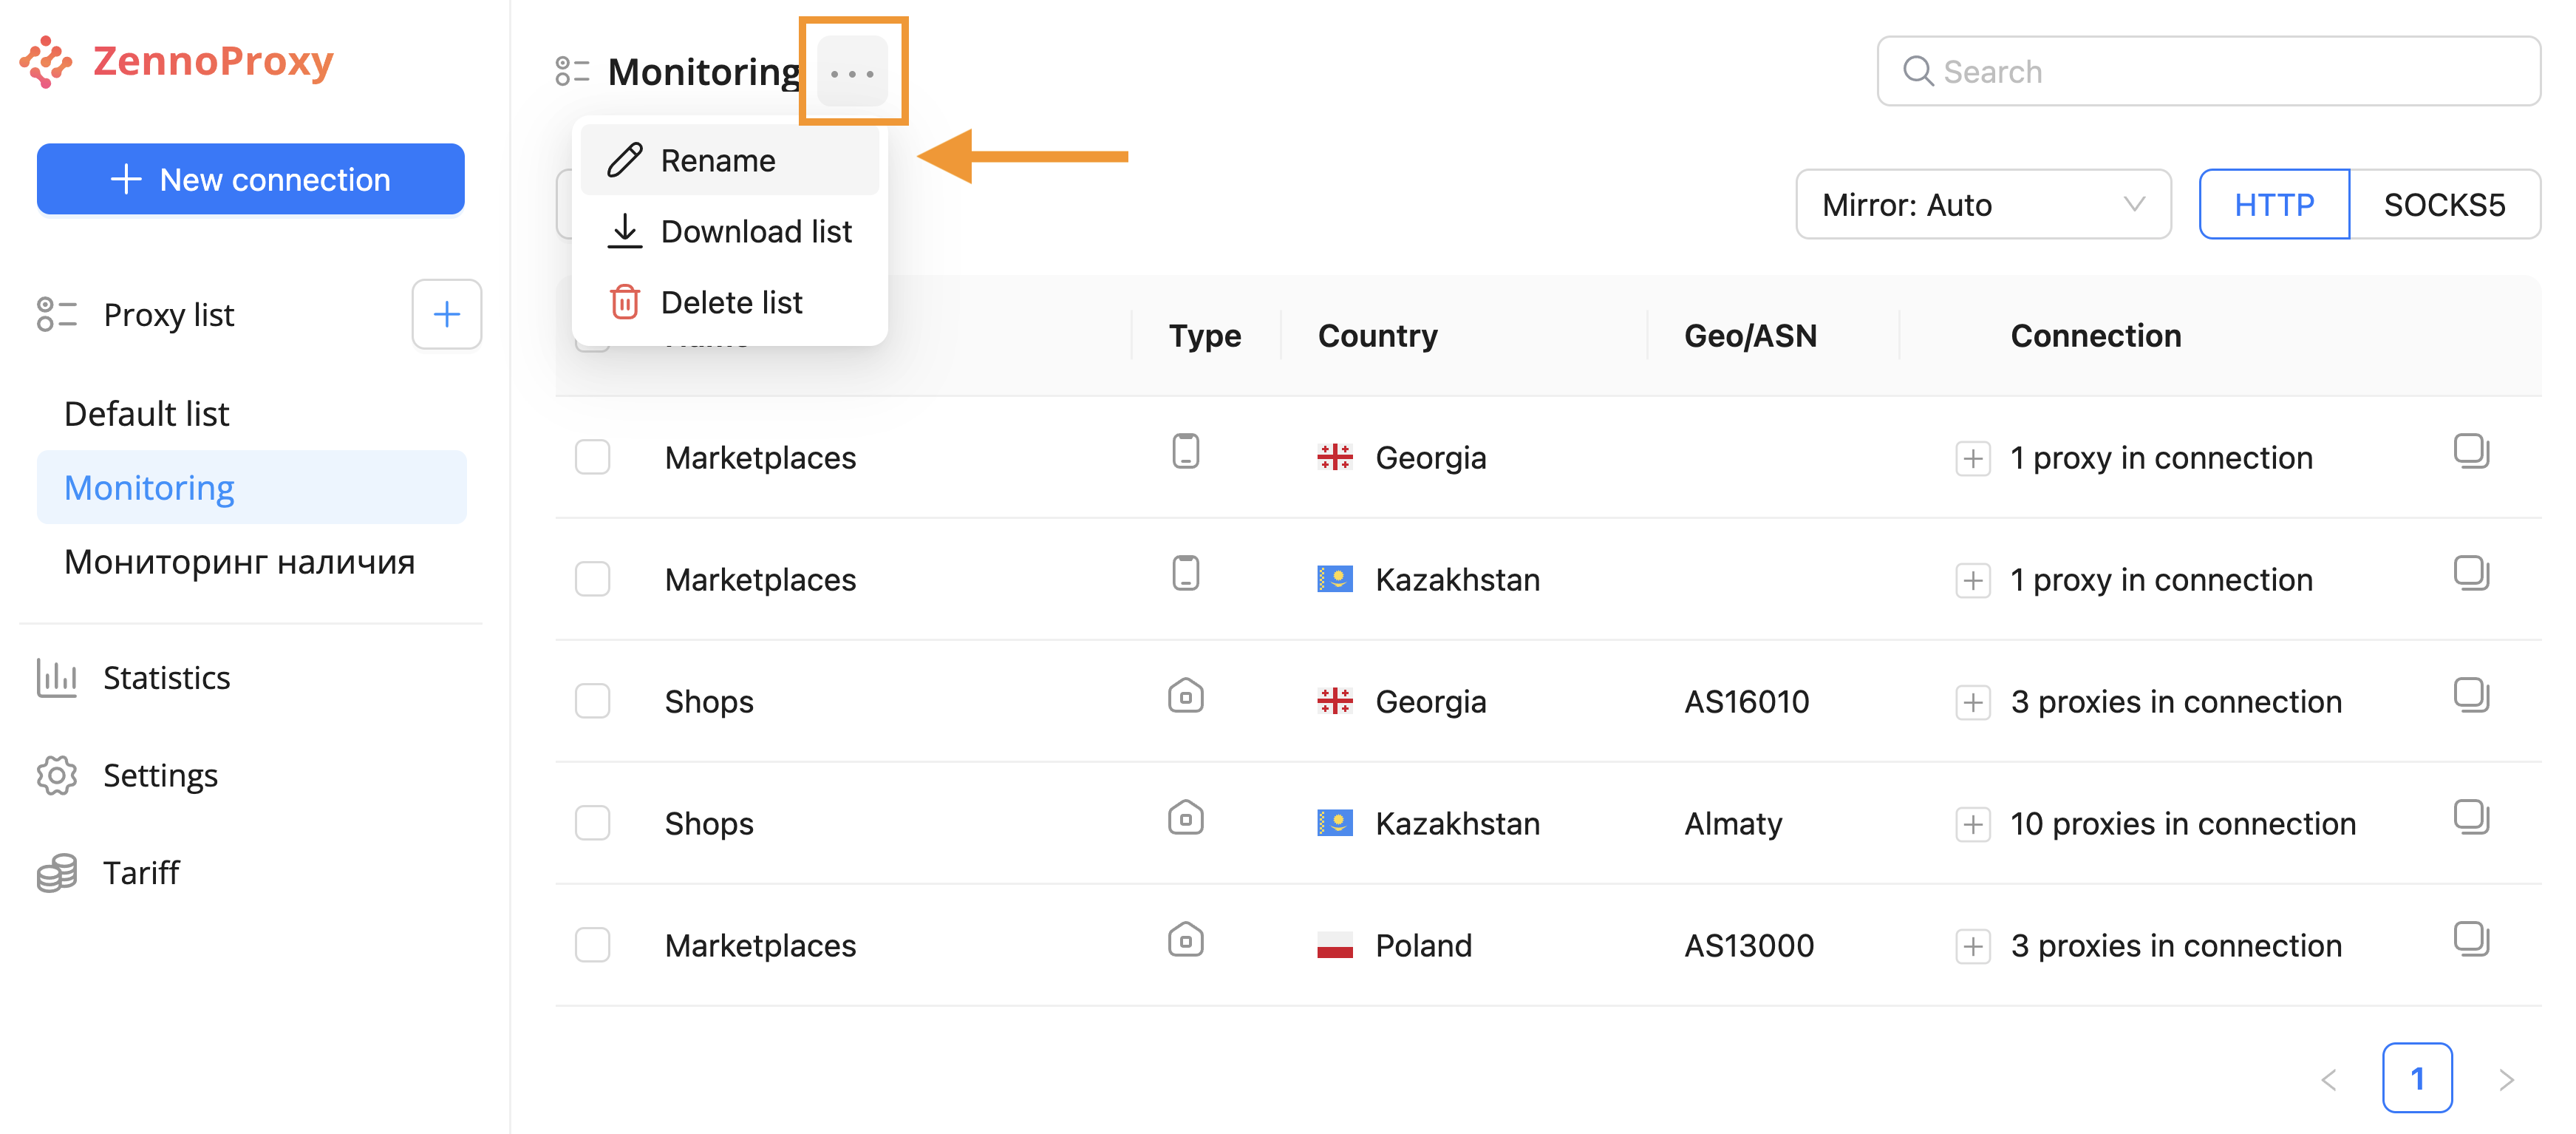The image size is (2576, 1134).
Task: Choose Rename from the list menu
Action: point(718,160)
